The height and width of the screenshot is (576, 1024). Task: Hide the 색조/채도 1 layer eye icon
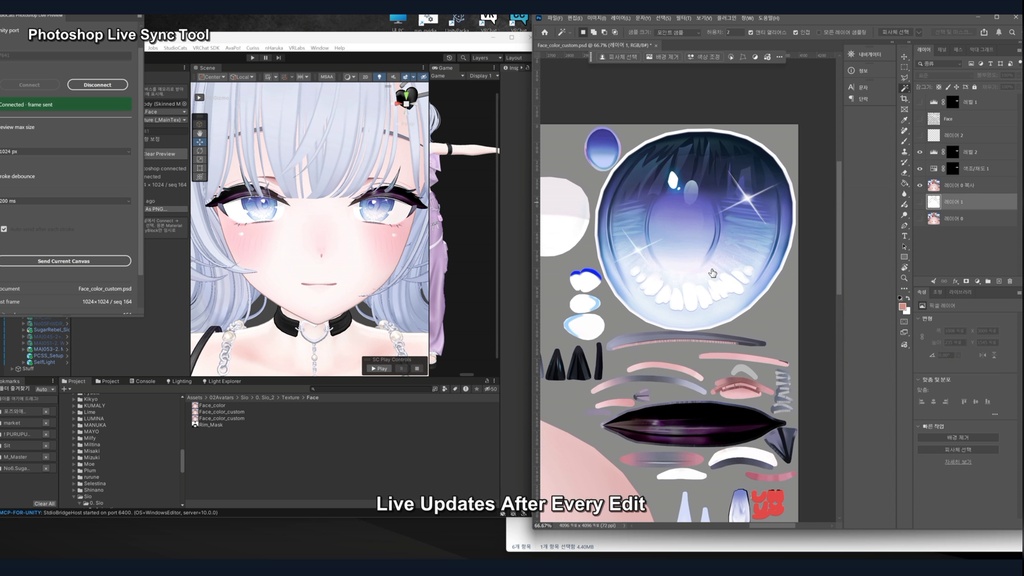pos(920,168)
